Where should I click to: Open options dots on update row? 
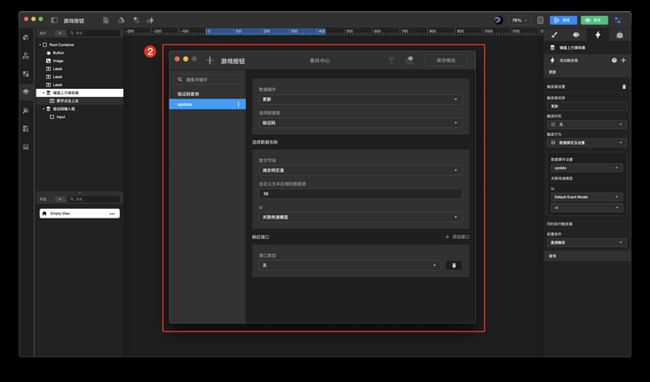(238, 104)
